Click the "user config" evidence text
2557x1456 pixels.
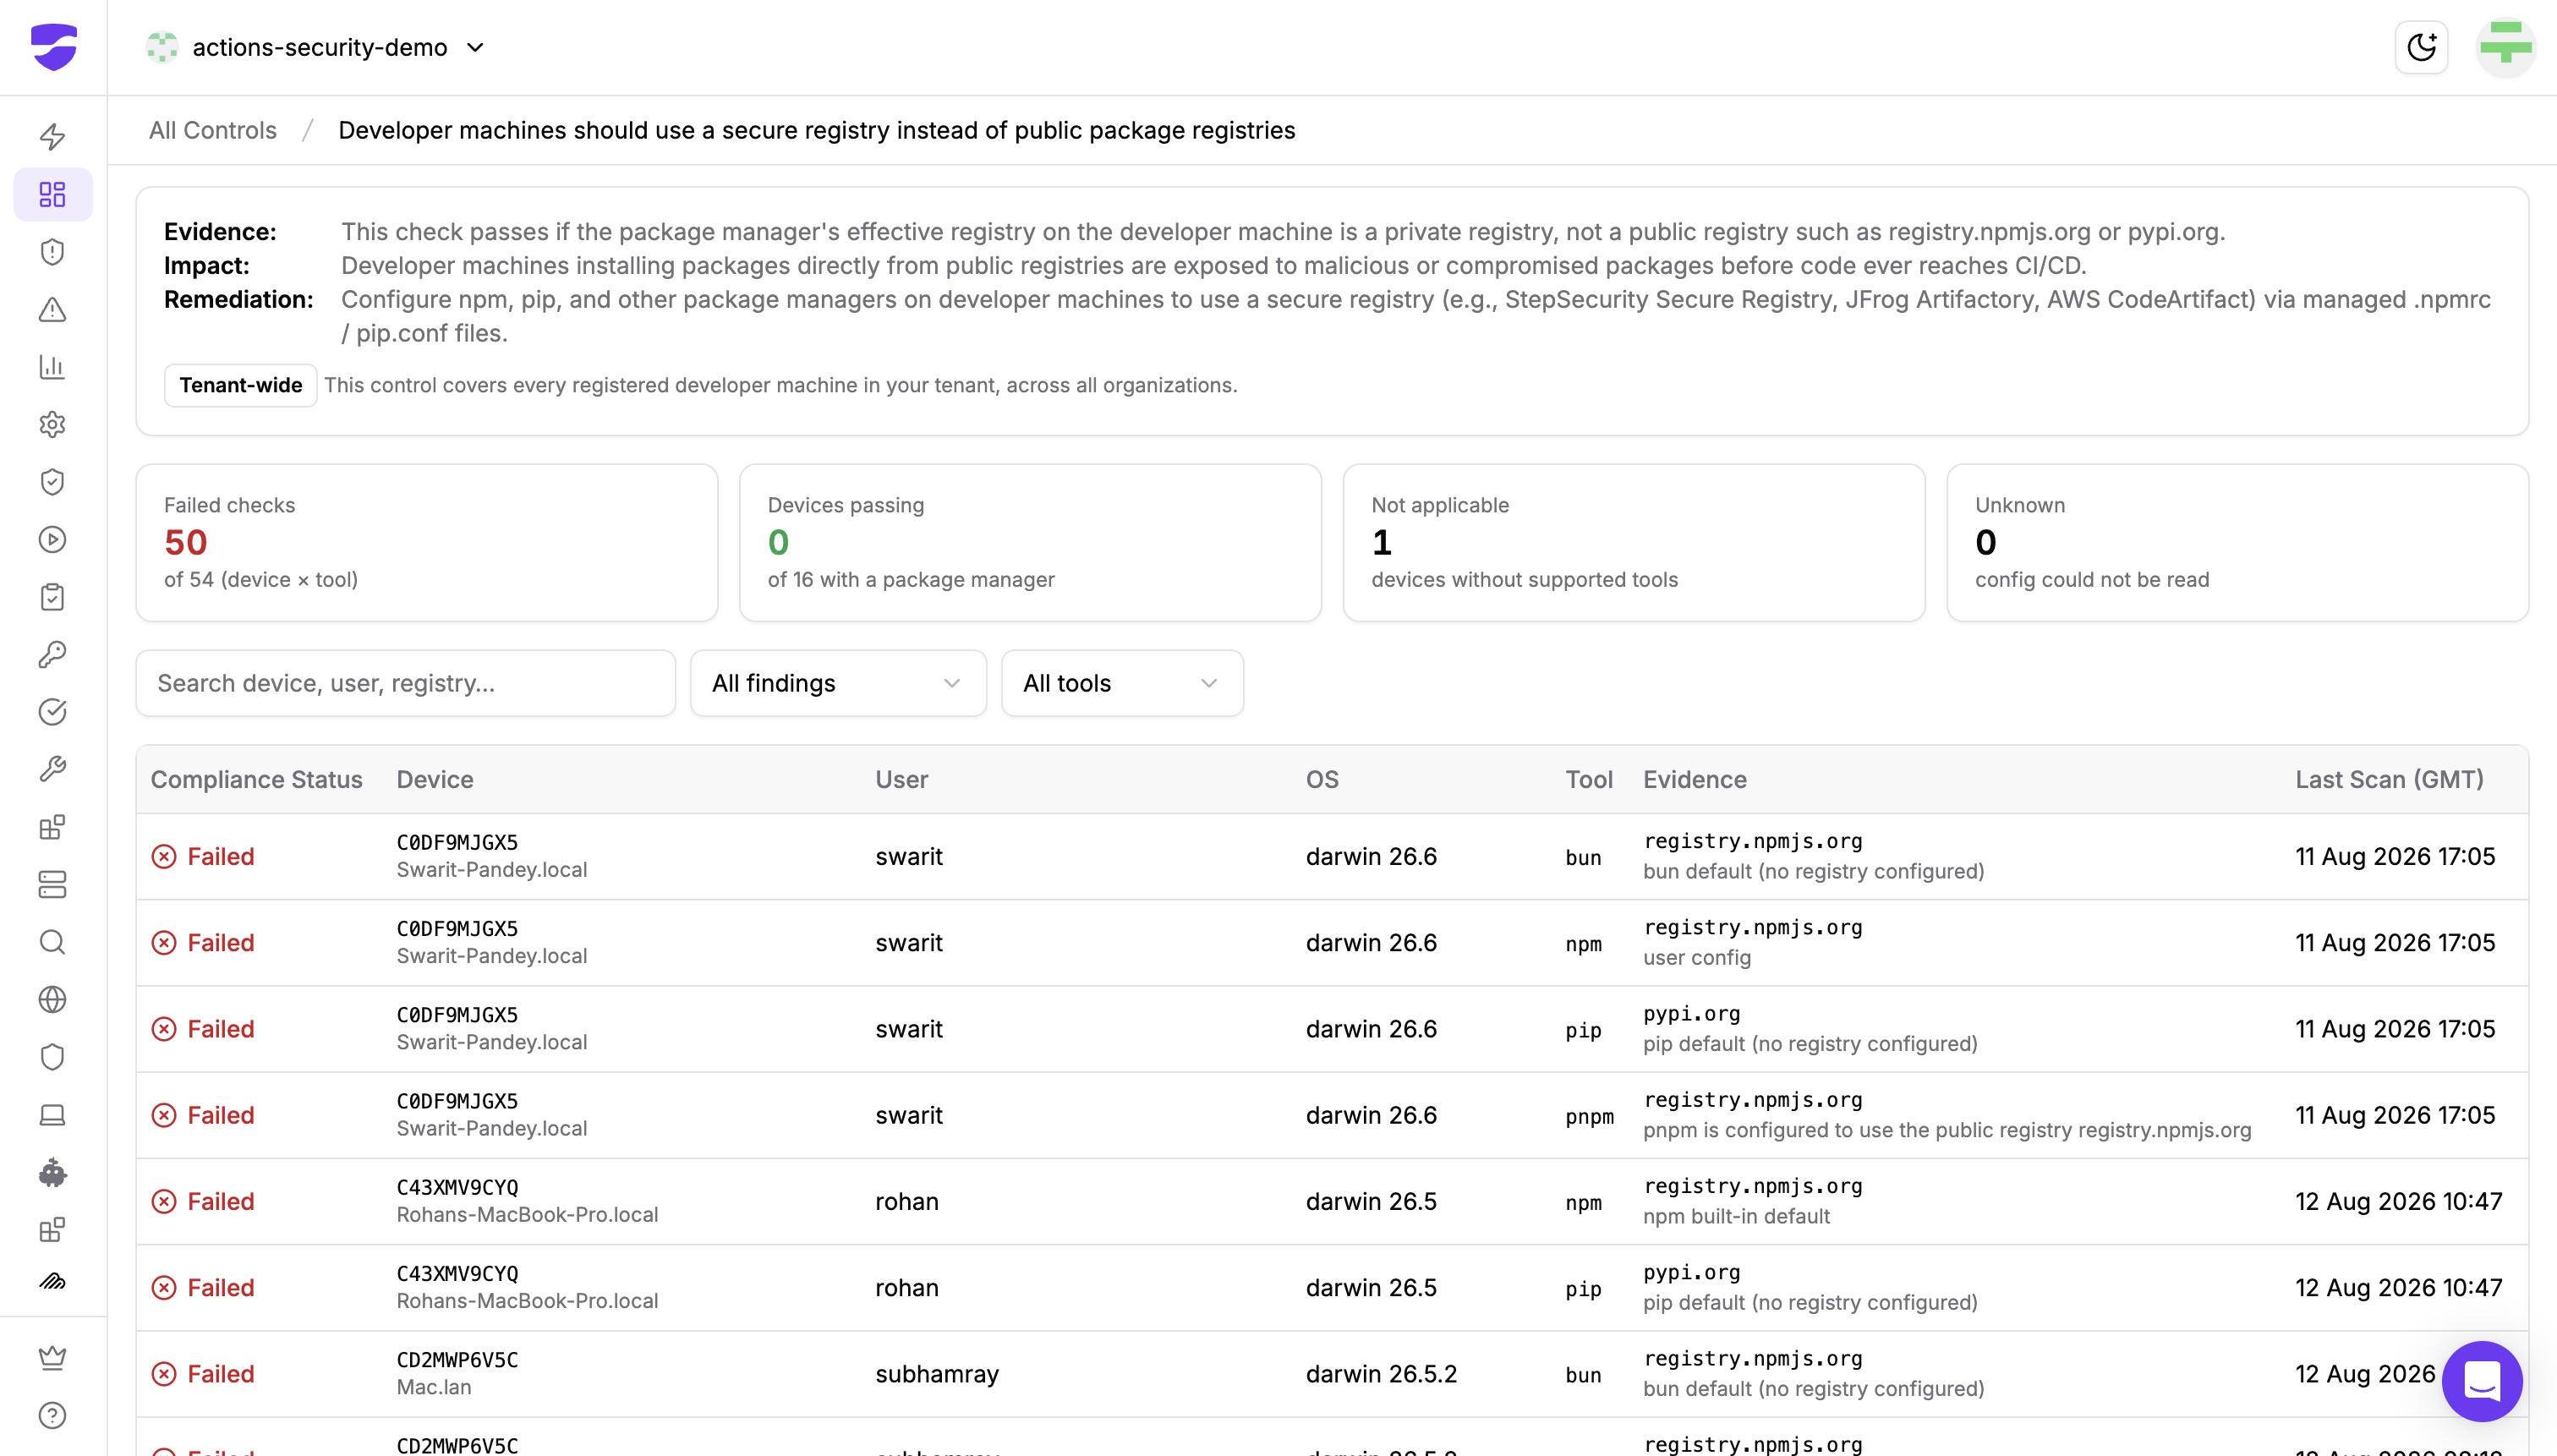[1697, 957]
